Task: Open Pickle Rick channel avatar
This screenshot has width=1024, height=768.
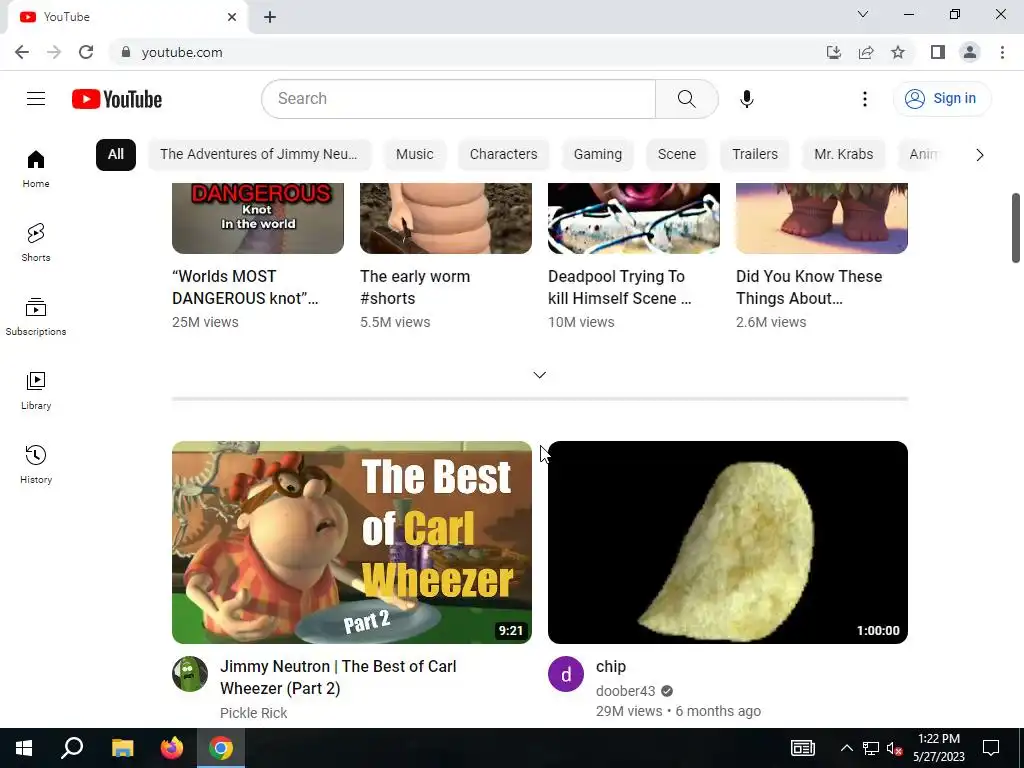Action: (x=190, y=674)
